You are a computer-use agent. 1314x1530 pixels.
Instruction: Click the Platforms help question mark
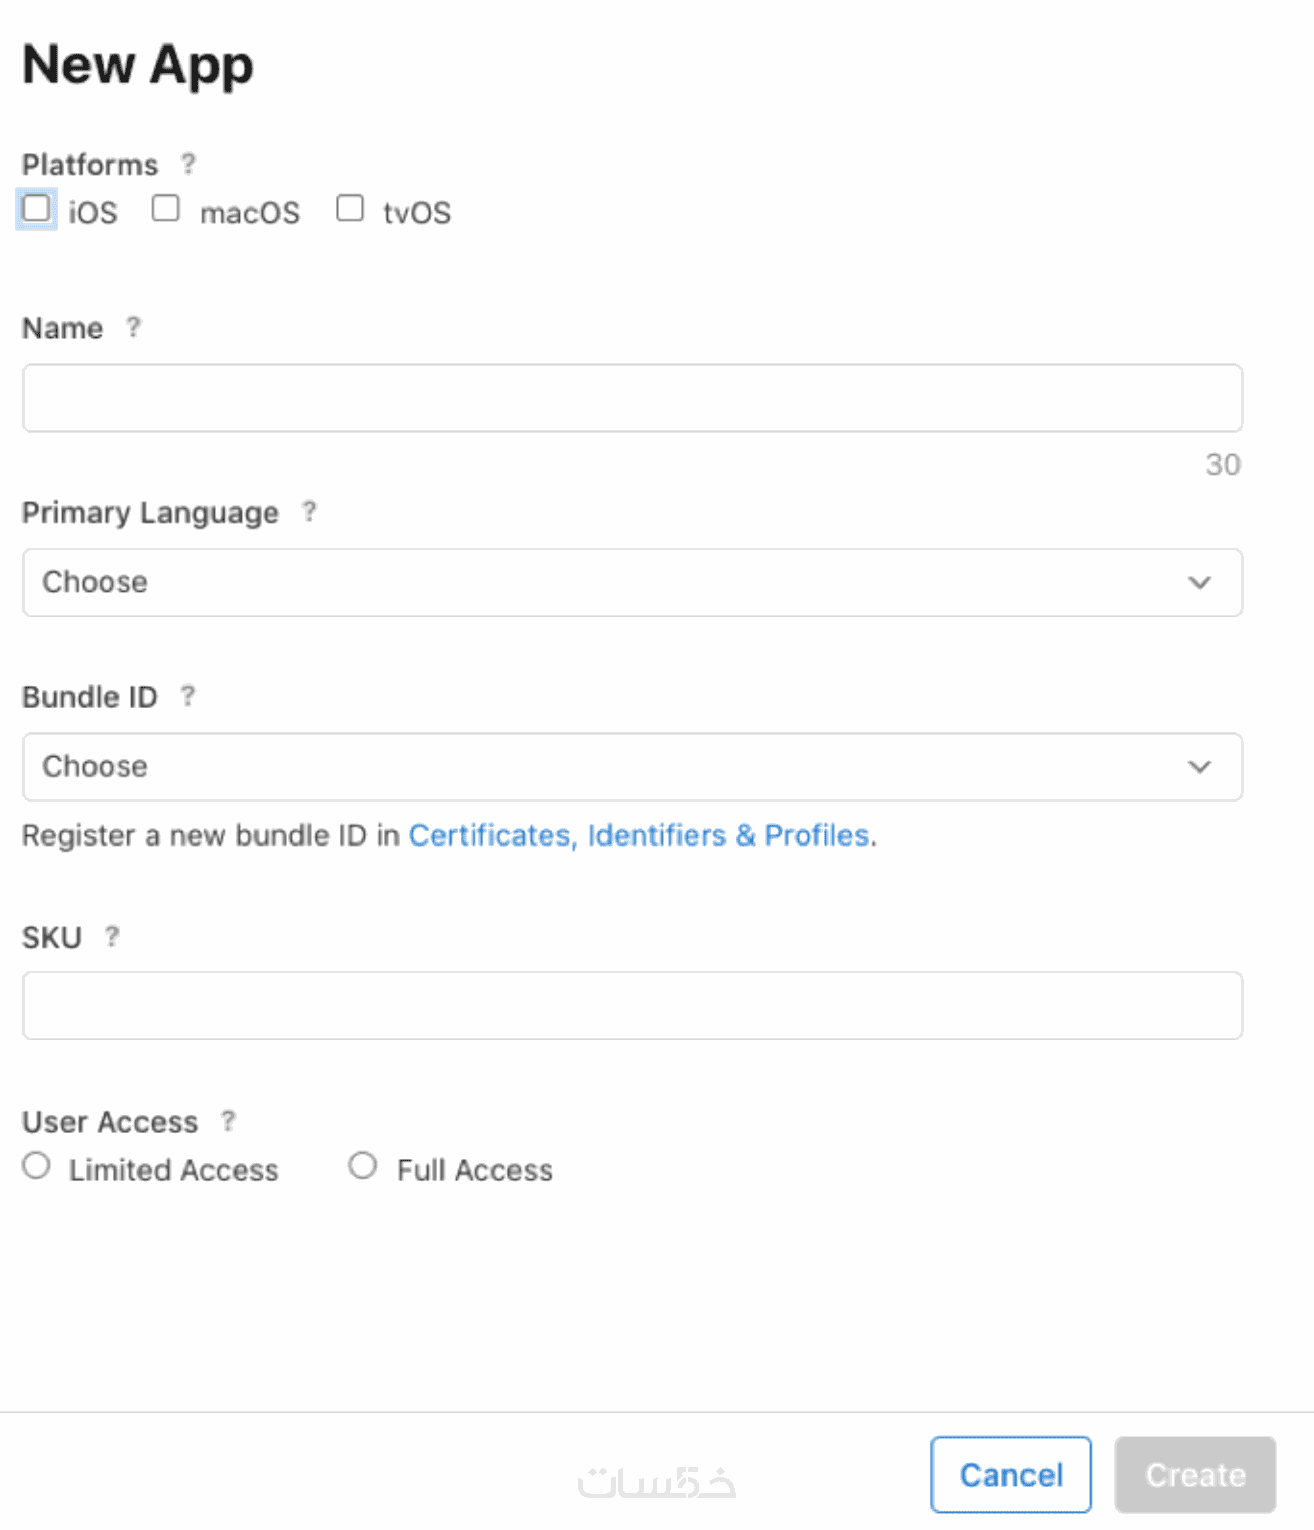188,163
